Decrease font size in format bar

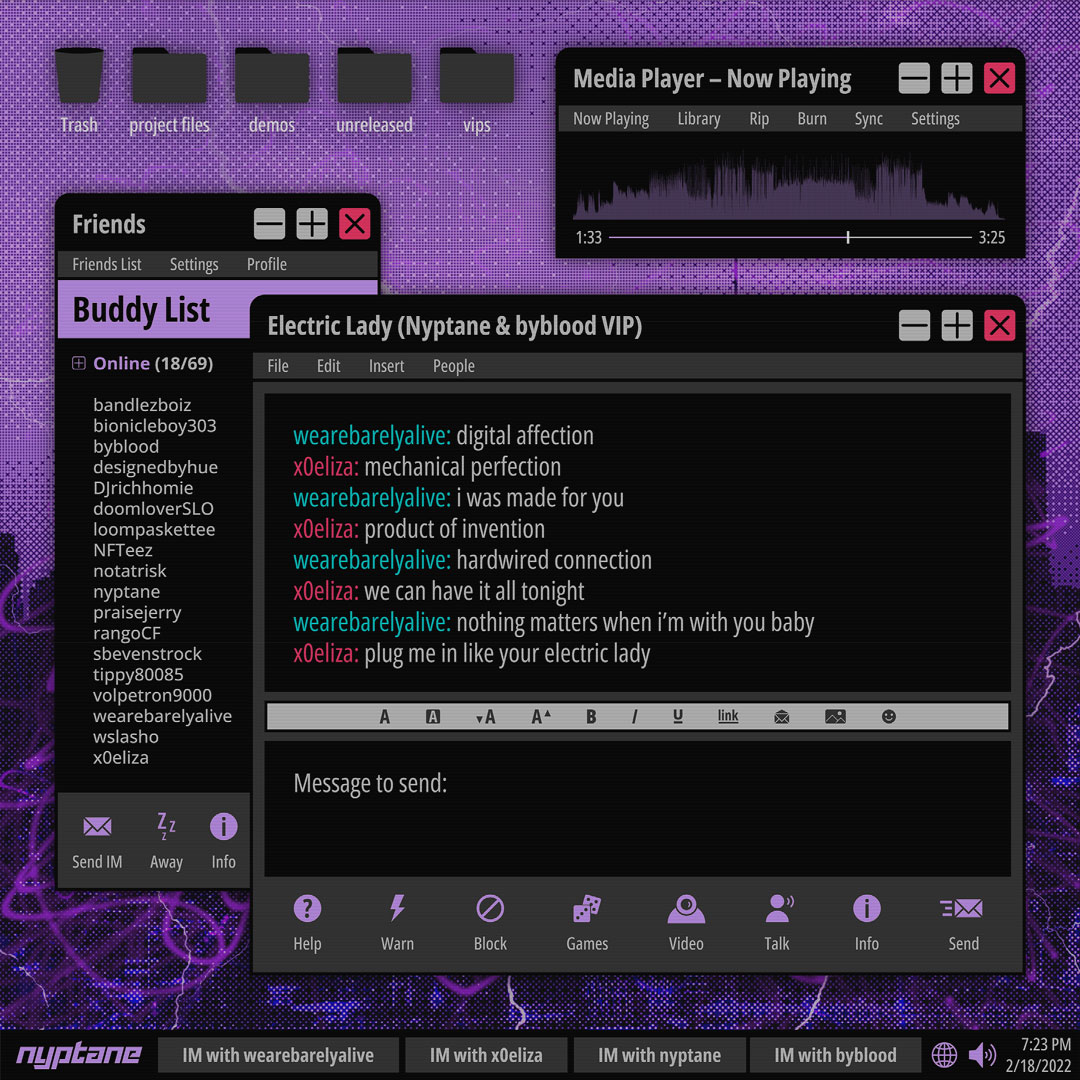(x=486, y=717)
